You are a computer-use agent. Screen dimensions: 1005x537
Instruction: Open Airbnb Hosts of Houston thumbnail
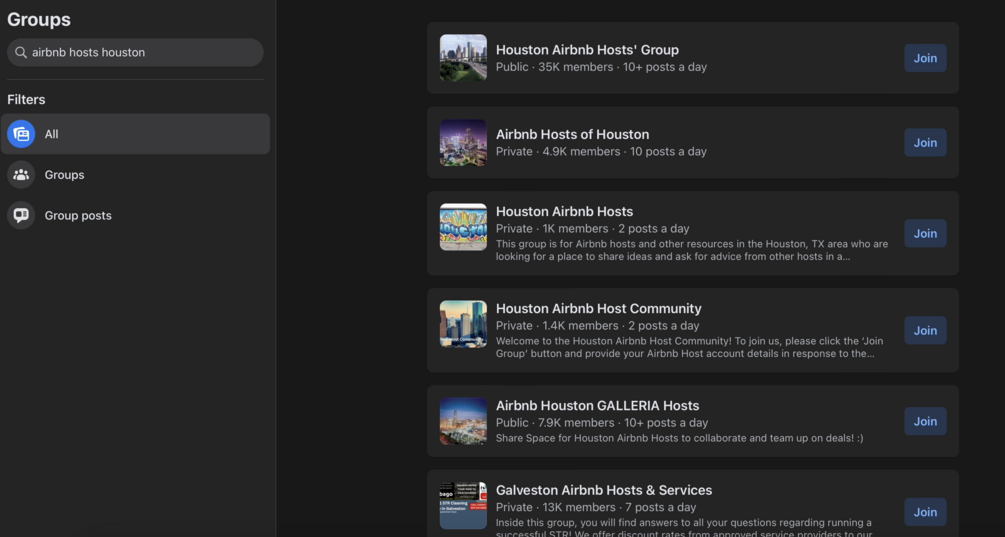(x=463, y=142)
